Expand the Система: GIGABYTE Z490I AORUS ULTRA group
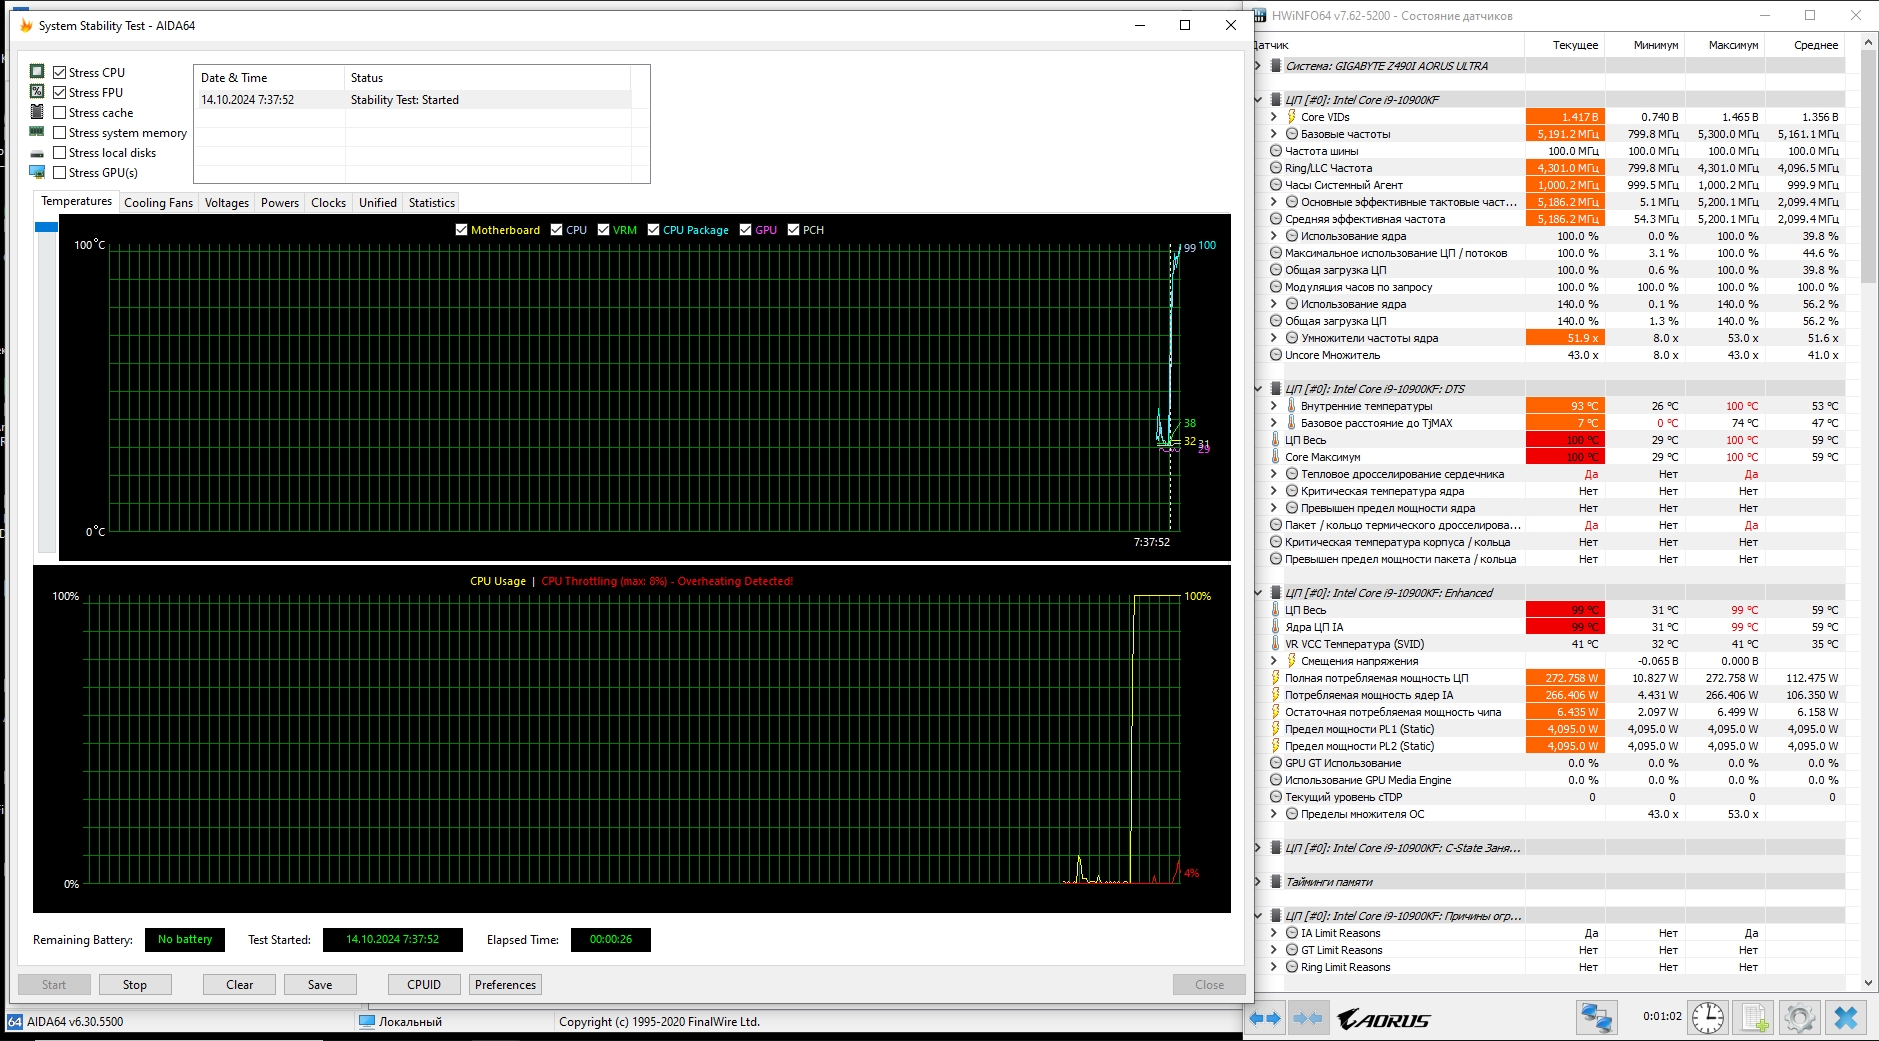The height and width of the screenshot is (1041, 1879). 1258,66
